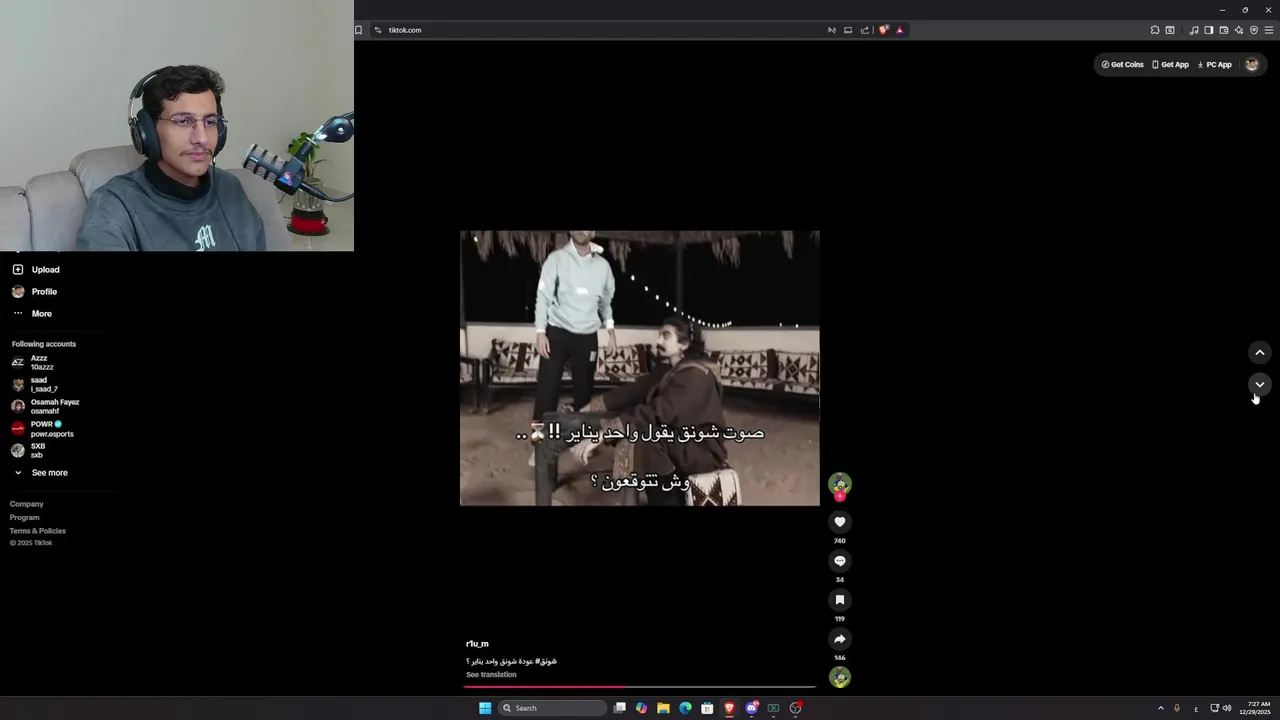Open the POWR powr.esports account
This screenshot has height=720, width=1280.
42,429
